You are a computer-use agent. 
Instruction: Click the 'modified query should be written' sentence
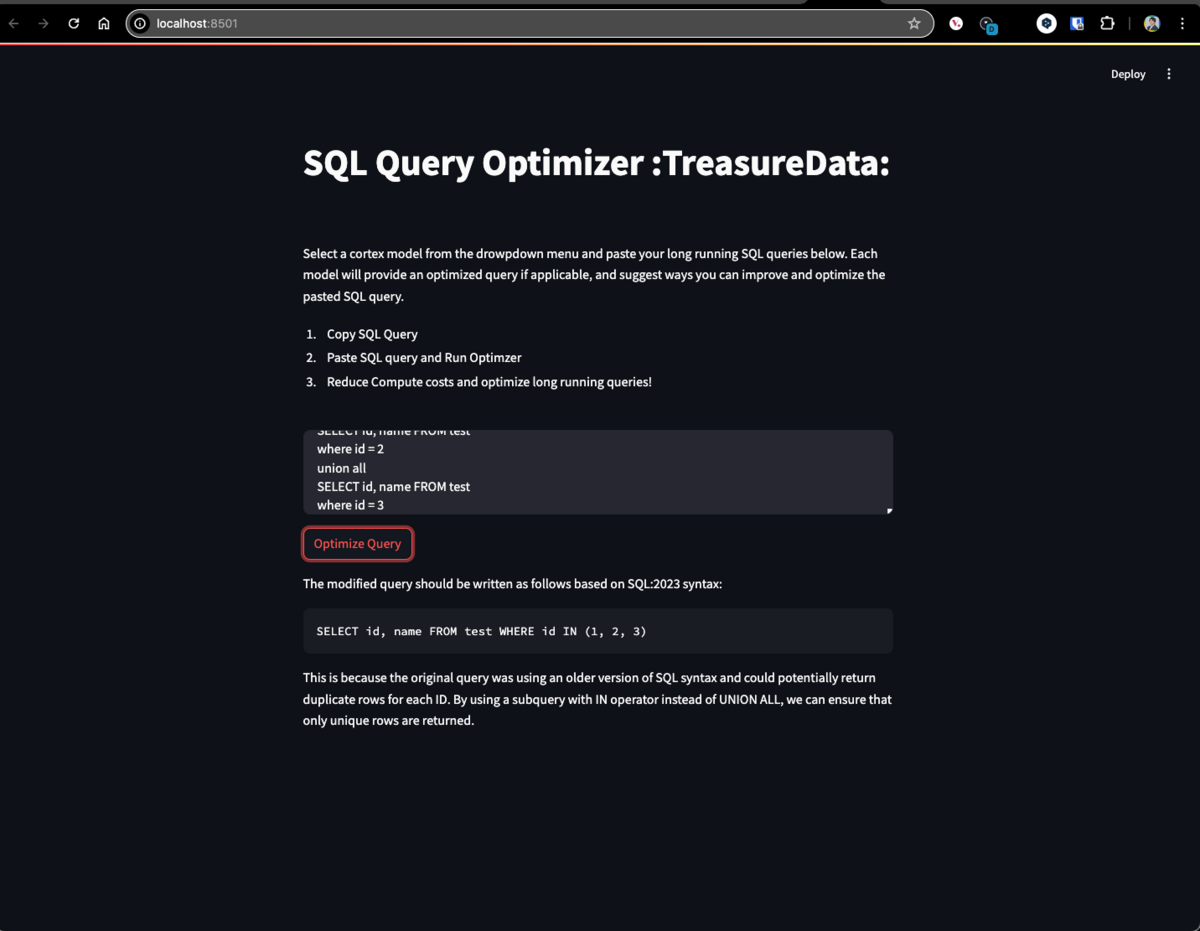tap(512, 584)
